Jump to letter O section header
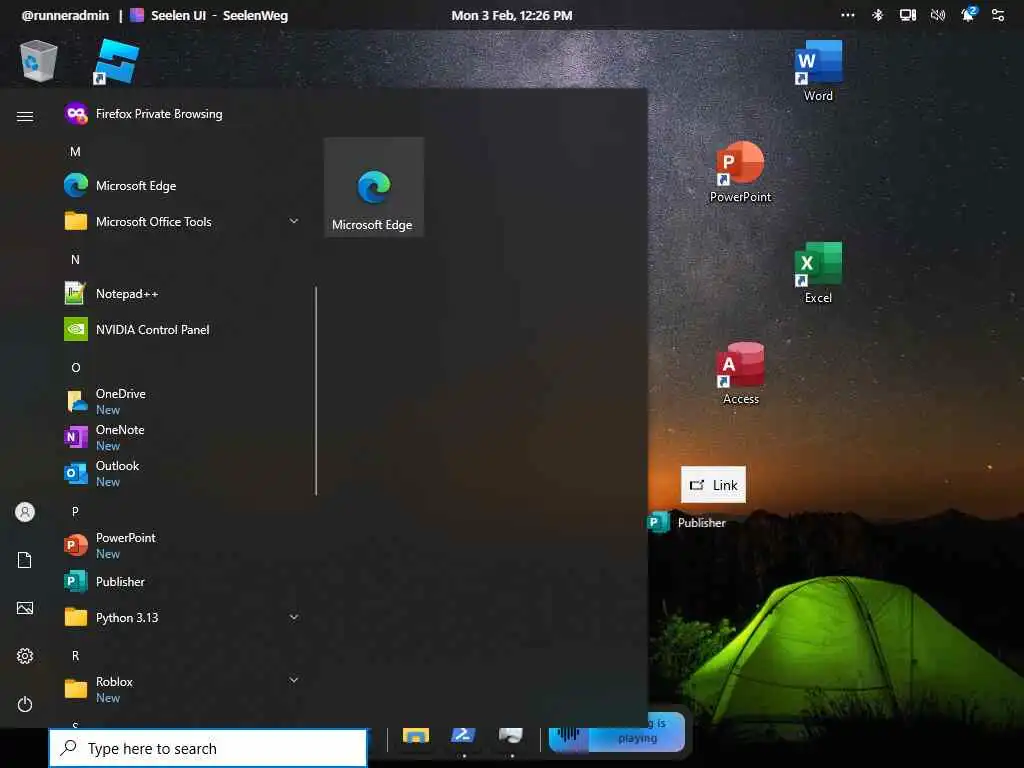Viewport: 1024px width, 768px height. [76, 368]
